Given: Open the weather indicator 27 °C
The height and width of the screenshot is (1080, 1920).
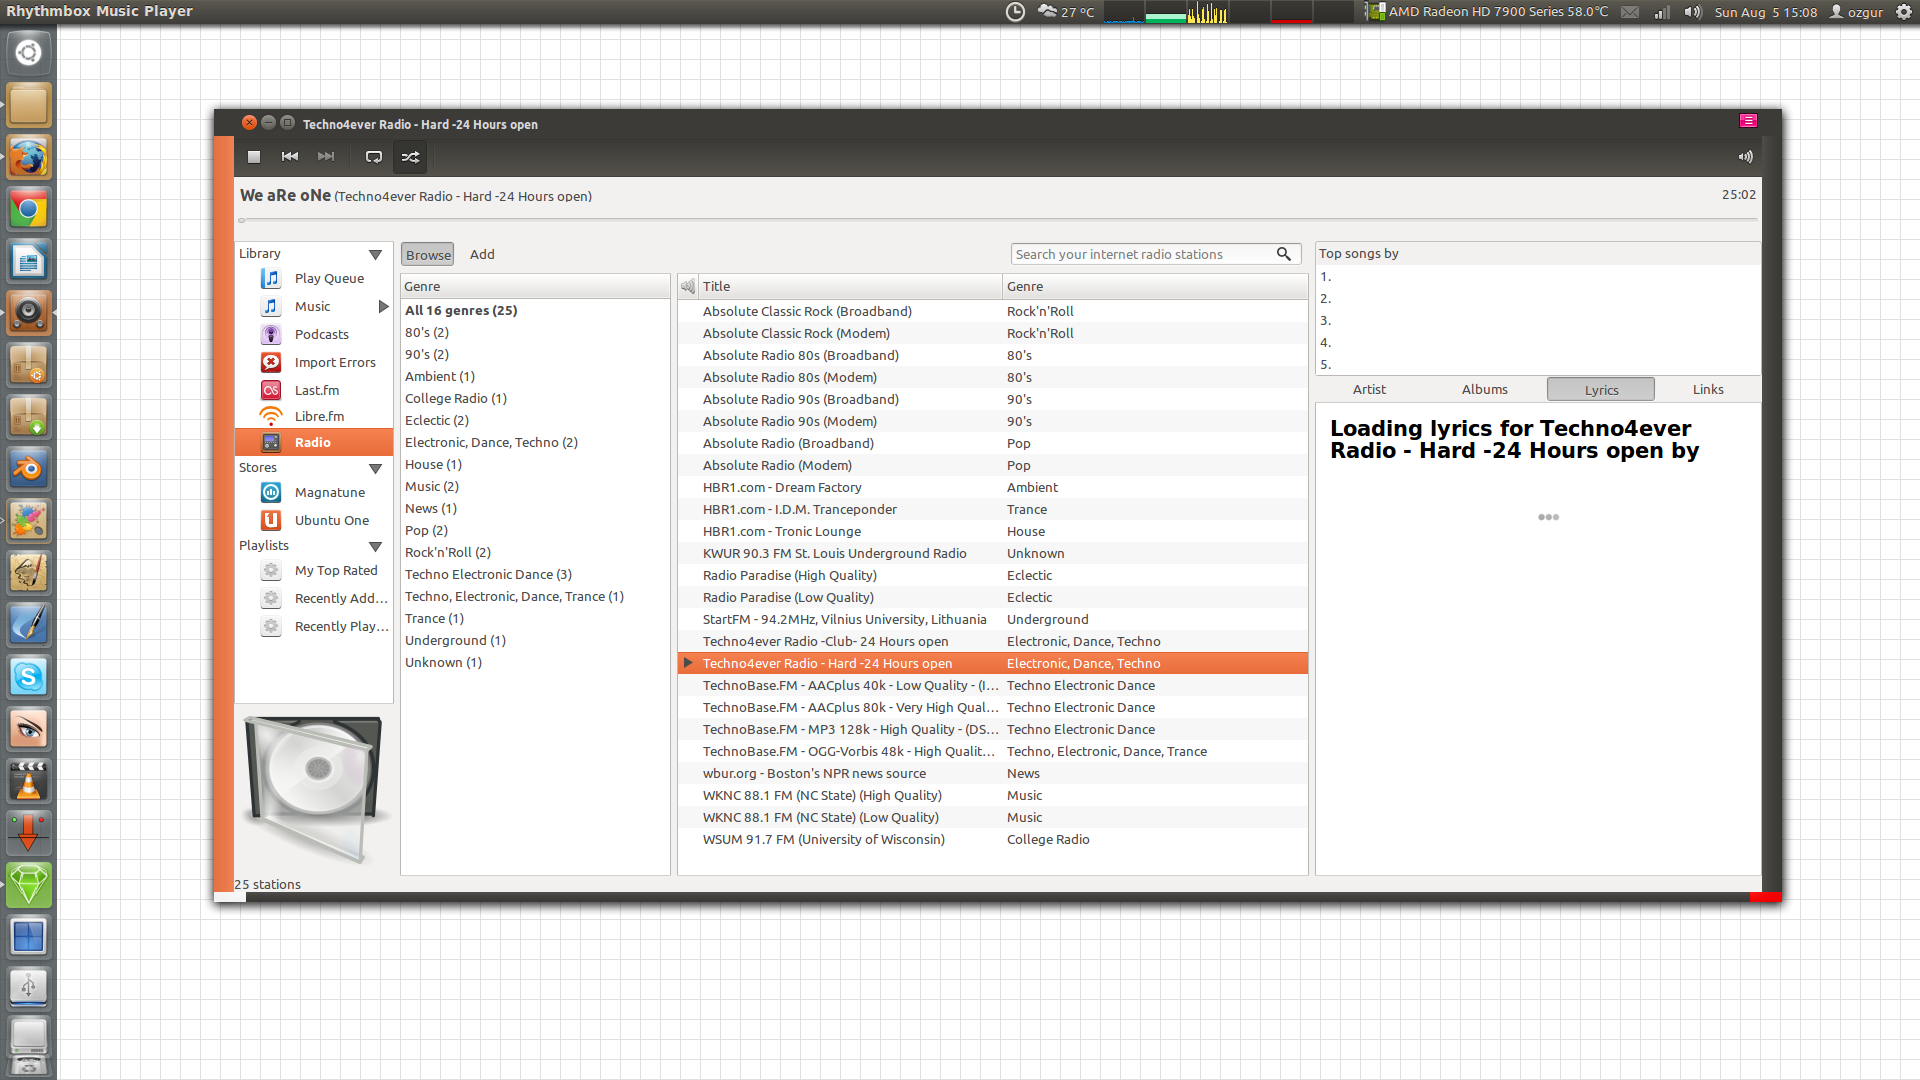Looking at the screenshot, I should [1066, 12].
